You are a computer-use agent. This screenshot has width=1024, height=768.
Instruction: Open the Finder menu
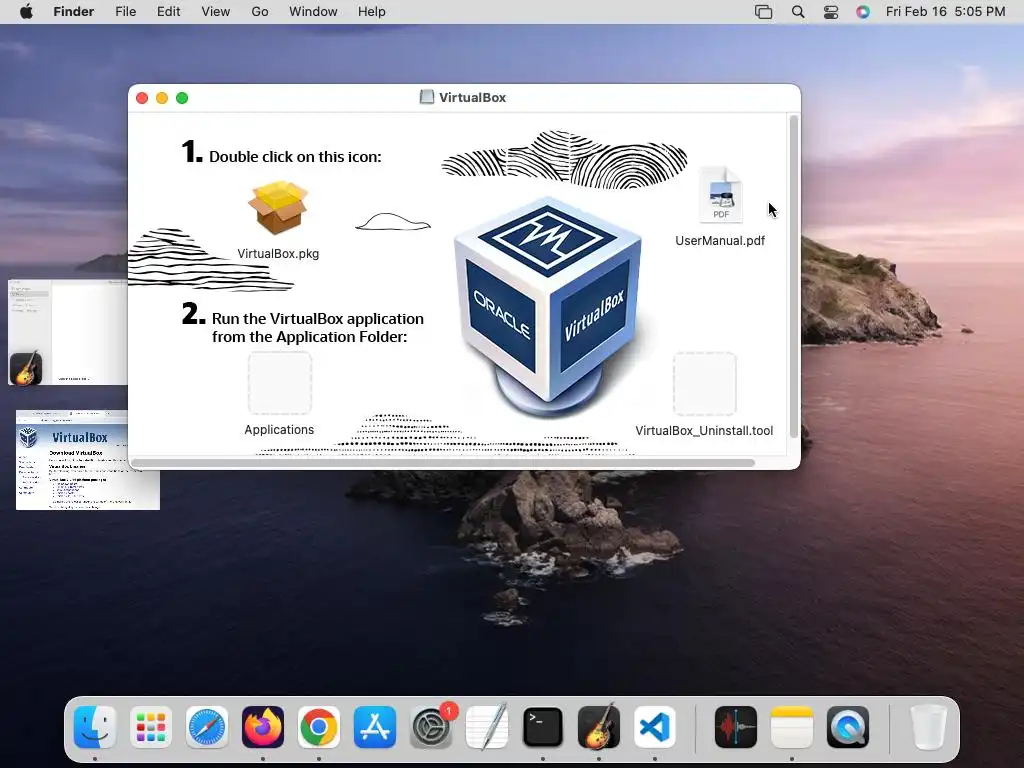pos(74,12)
